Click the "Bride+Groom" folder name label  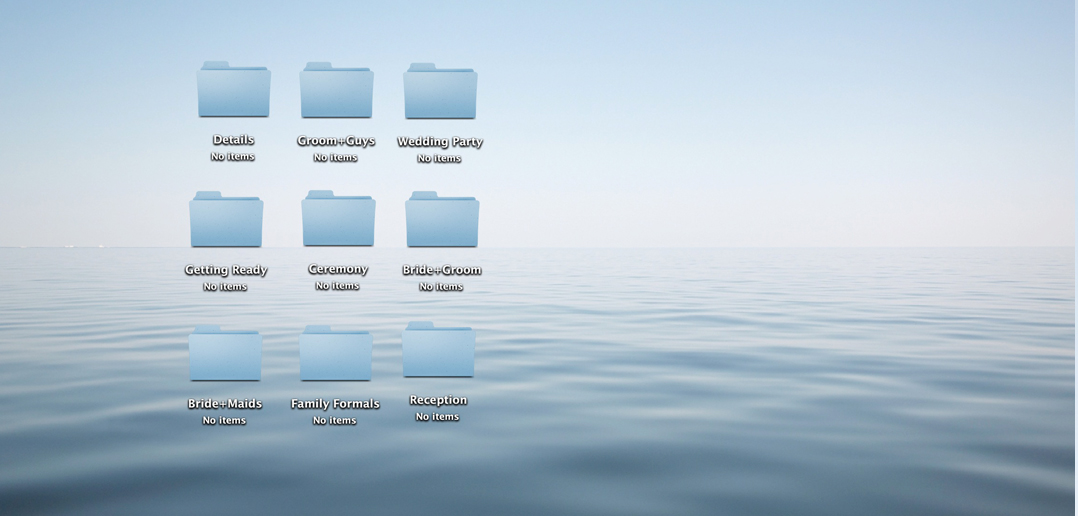click(x=442, y=270)
